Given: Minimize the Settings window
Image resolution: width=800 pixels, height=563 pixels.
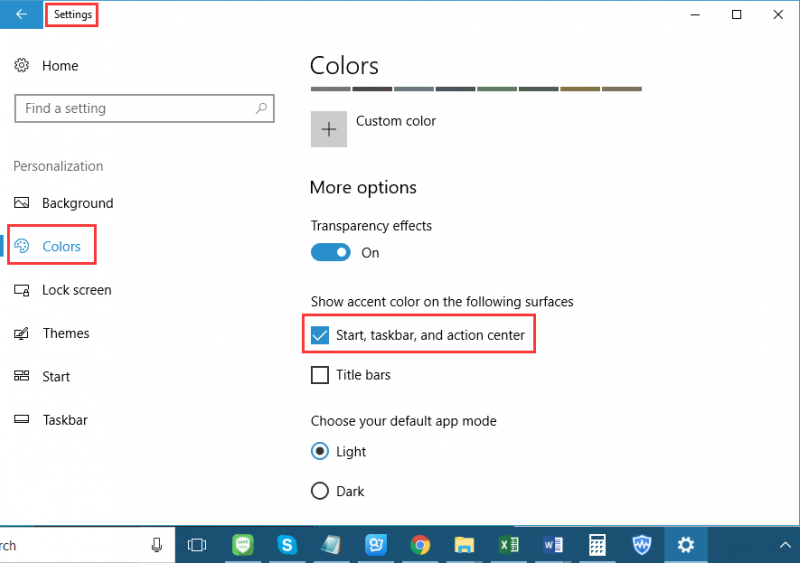Looking at the screenshot, I should 695,14.
